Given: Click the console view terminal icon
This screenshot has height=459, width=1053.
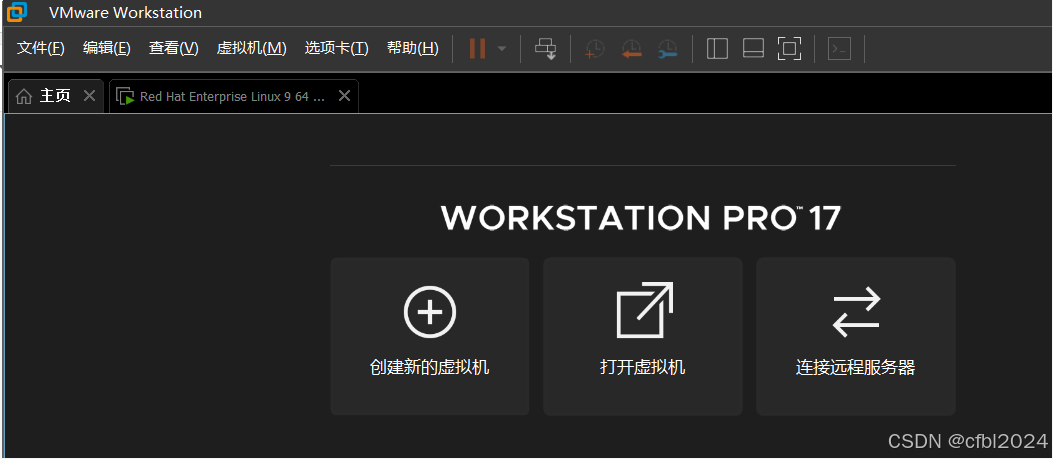Looking at the screenshot, I should [x=839, y=48].
